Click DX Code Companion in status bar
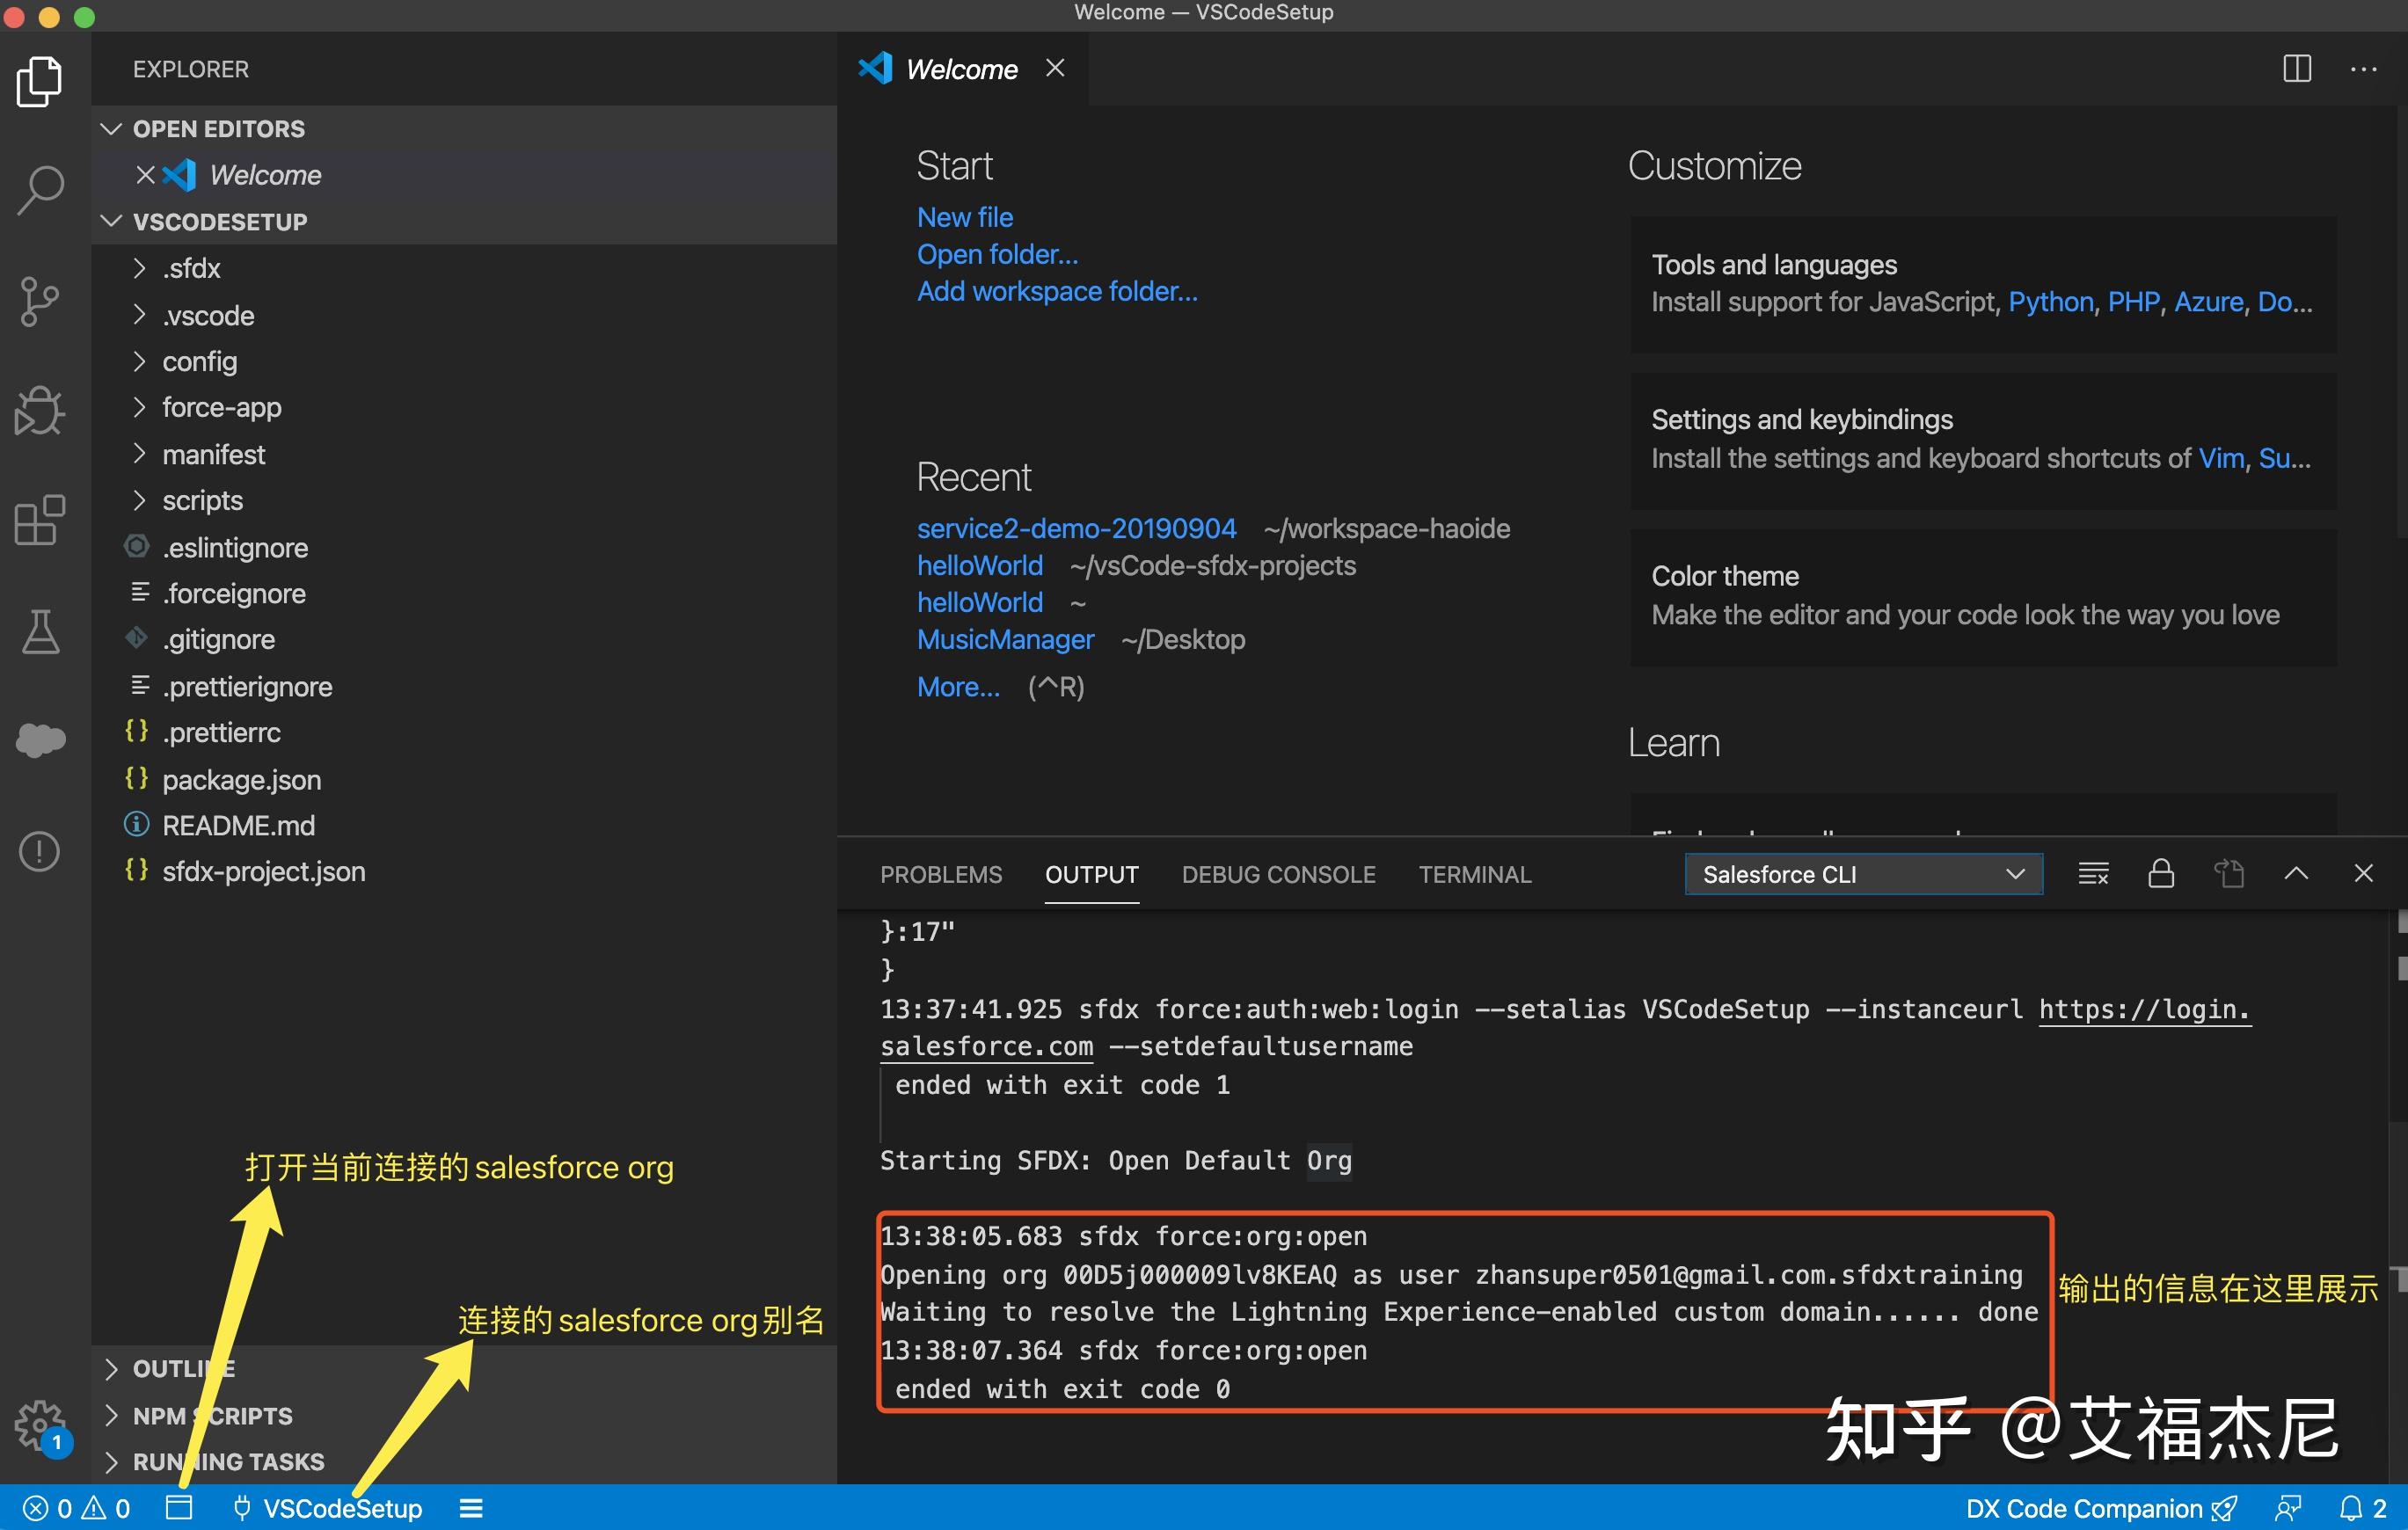This screenshot has width=2408, height=1530. 2100,1508
